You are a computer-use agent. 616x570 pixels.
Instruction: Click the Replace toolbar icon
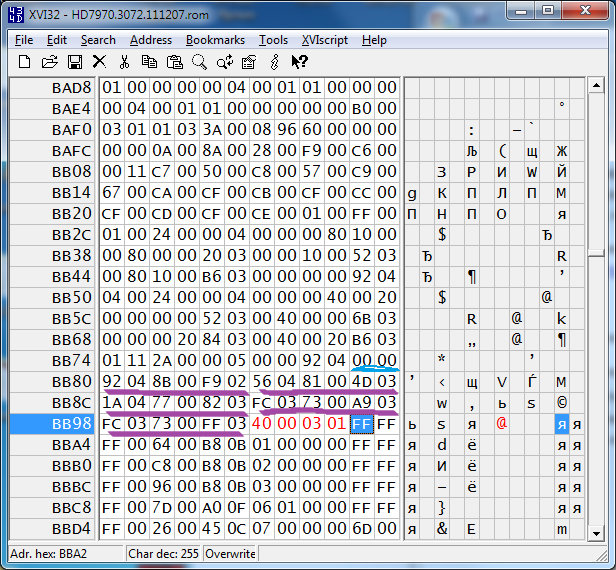click(225, 62)
